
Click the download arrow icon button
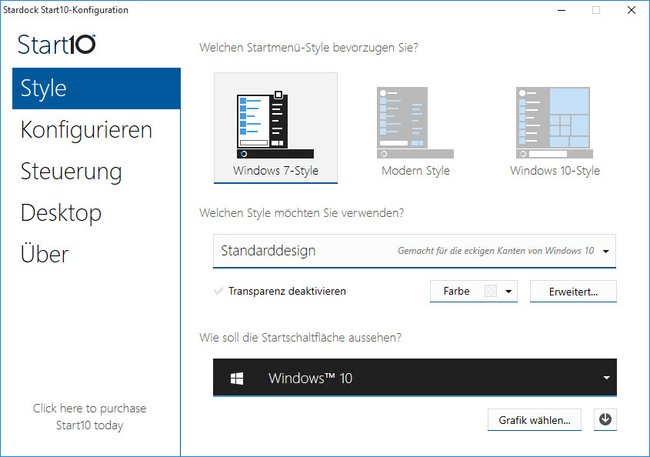pyautogui.click(x=605, y=420)
